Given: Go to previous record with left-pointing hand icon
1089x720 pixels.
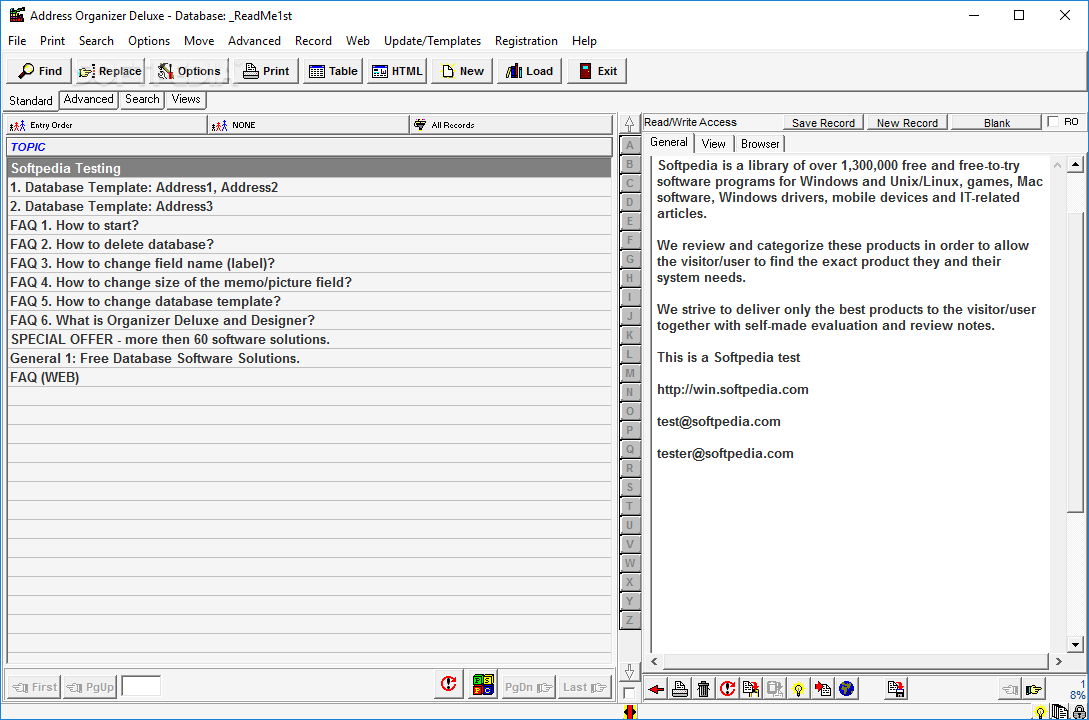Looking at the screenshot, I should pyautogui.click(x=1010, y=689).
